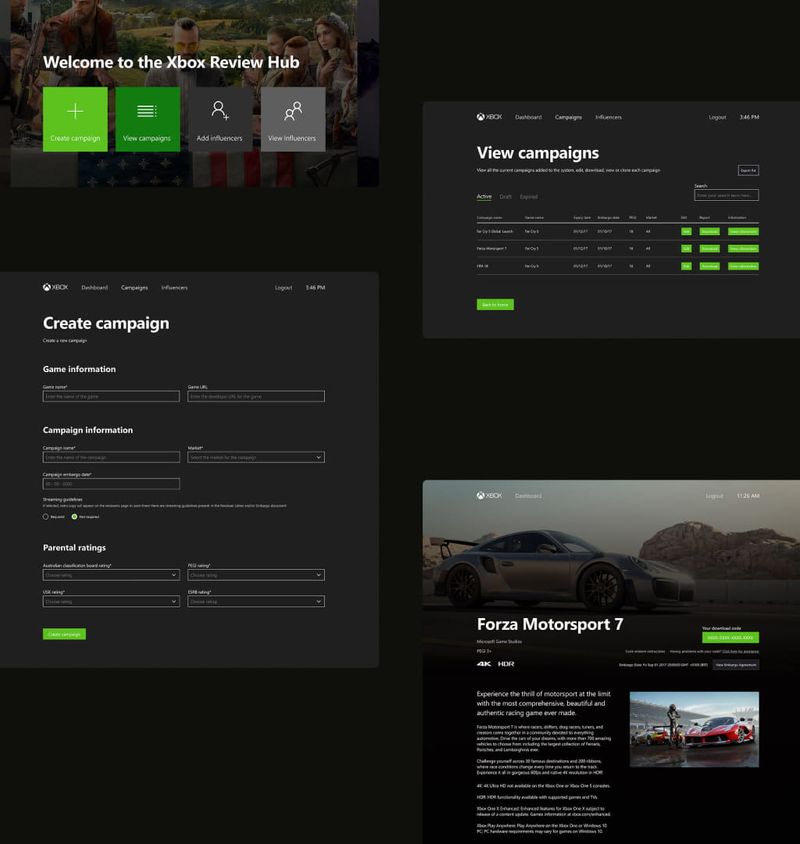The width and height of the screenshot is (800, 844).
Task: Focus the Game name input field
Action: point(111,396)
